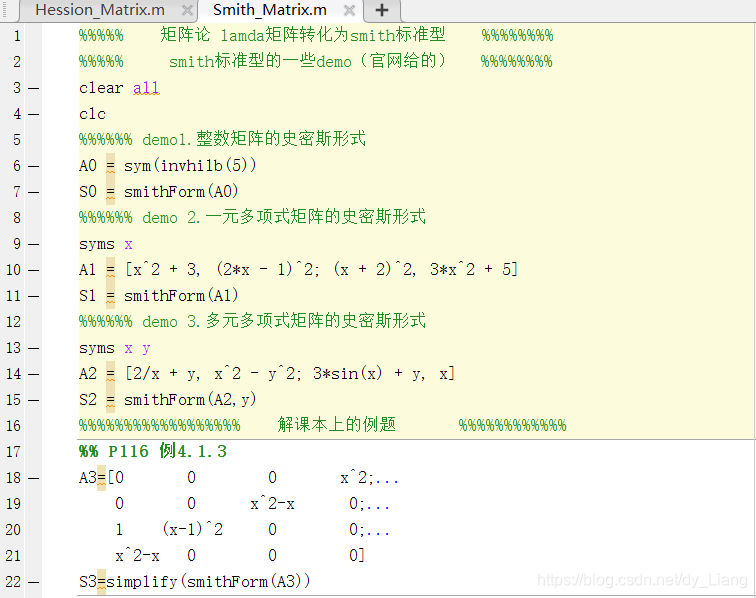Click 'smithForm(A2,y)' call
The width and height of the screenshot is (756, 598).
click(190, 400)
